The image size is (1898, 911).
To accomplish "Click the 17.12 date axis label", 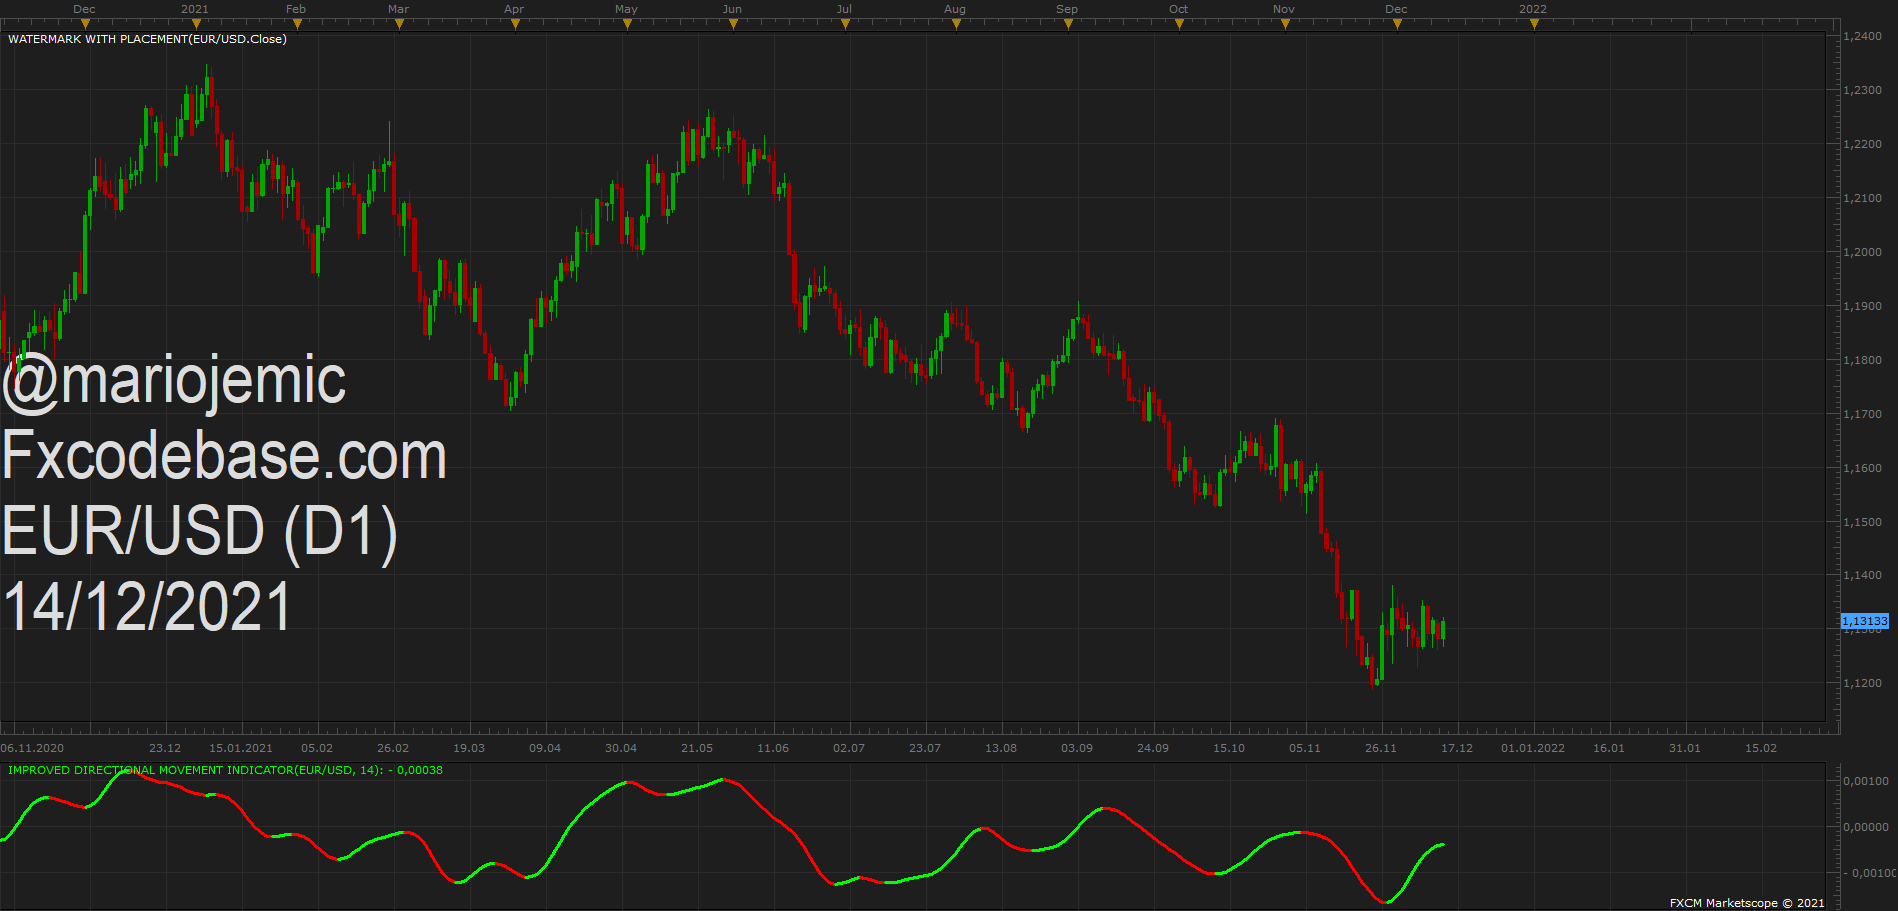I will [1457, 748].
